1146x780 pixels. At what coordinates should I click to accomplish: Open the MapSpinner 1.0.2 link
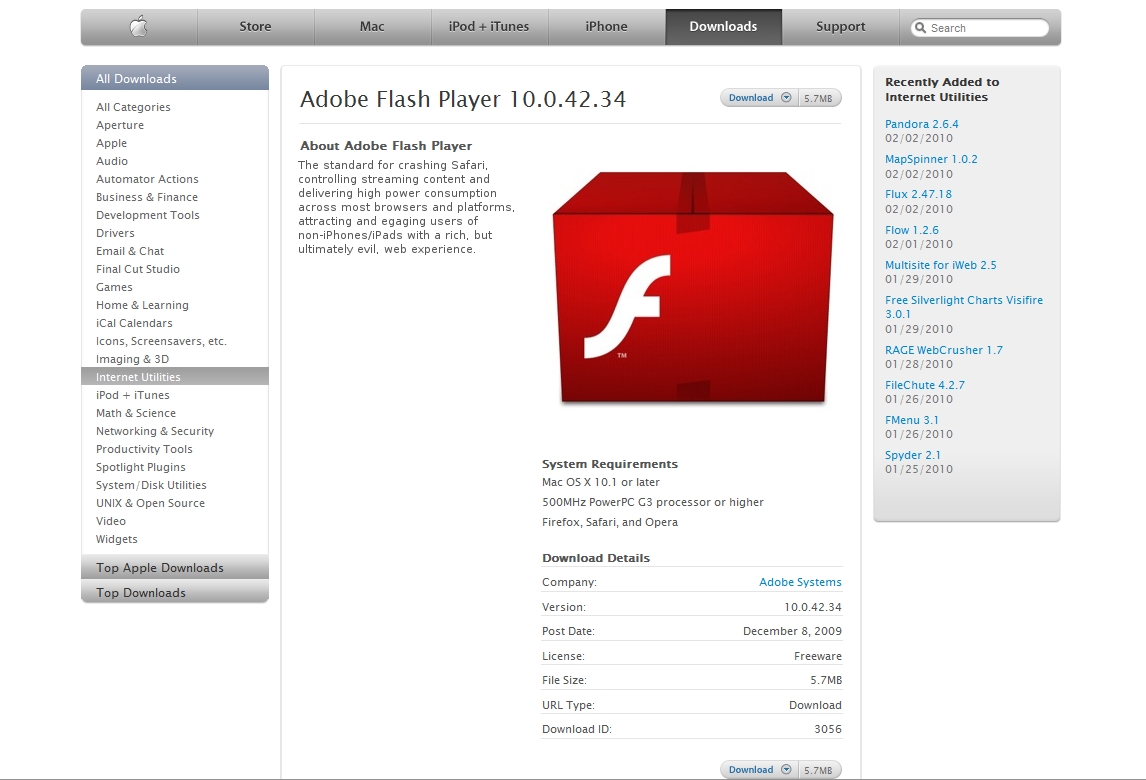pos(931,159)
